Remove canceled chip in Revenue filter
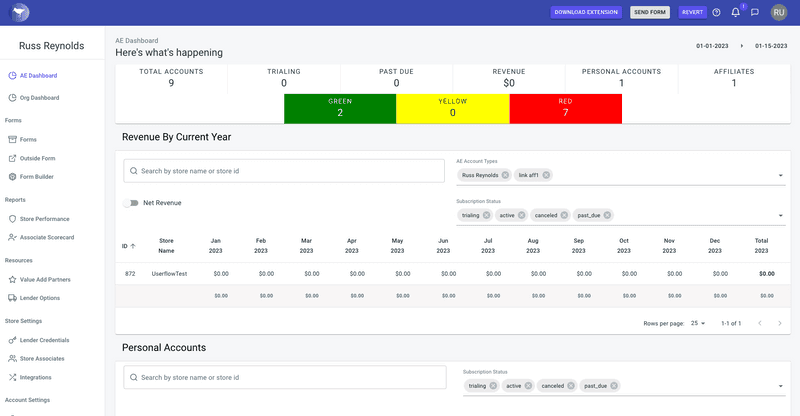 (x=564, y=215)
